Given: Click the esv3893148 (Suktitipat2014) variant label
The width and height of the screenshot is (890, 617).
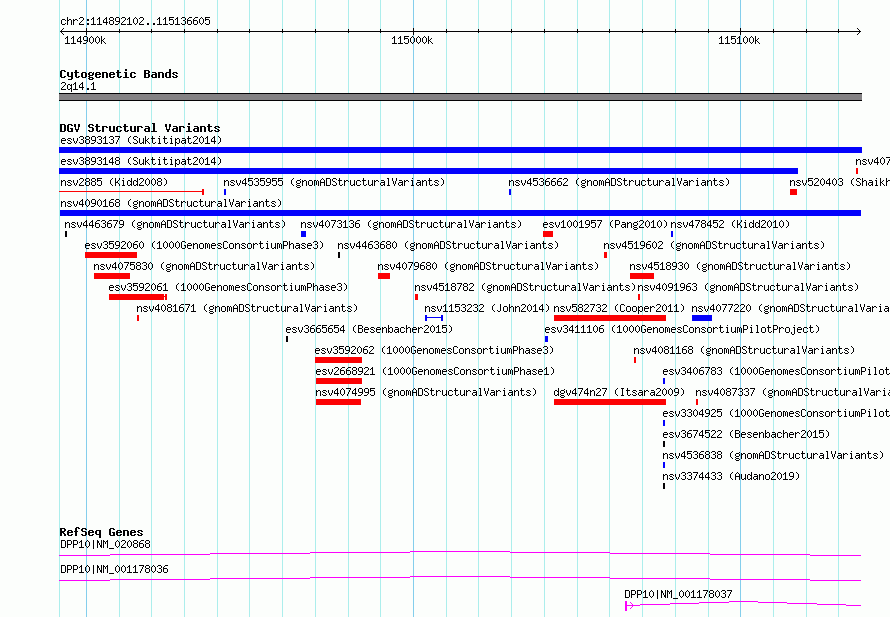Looking at the screenshot, I should 141,161.
